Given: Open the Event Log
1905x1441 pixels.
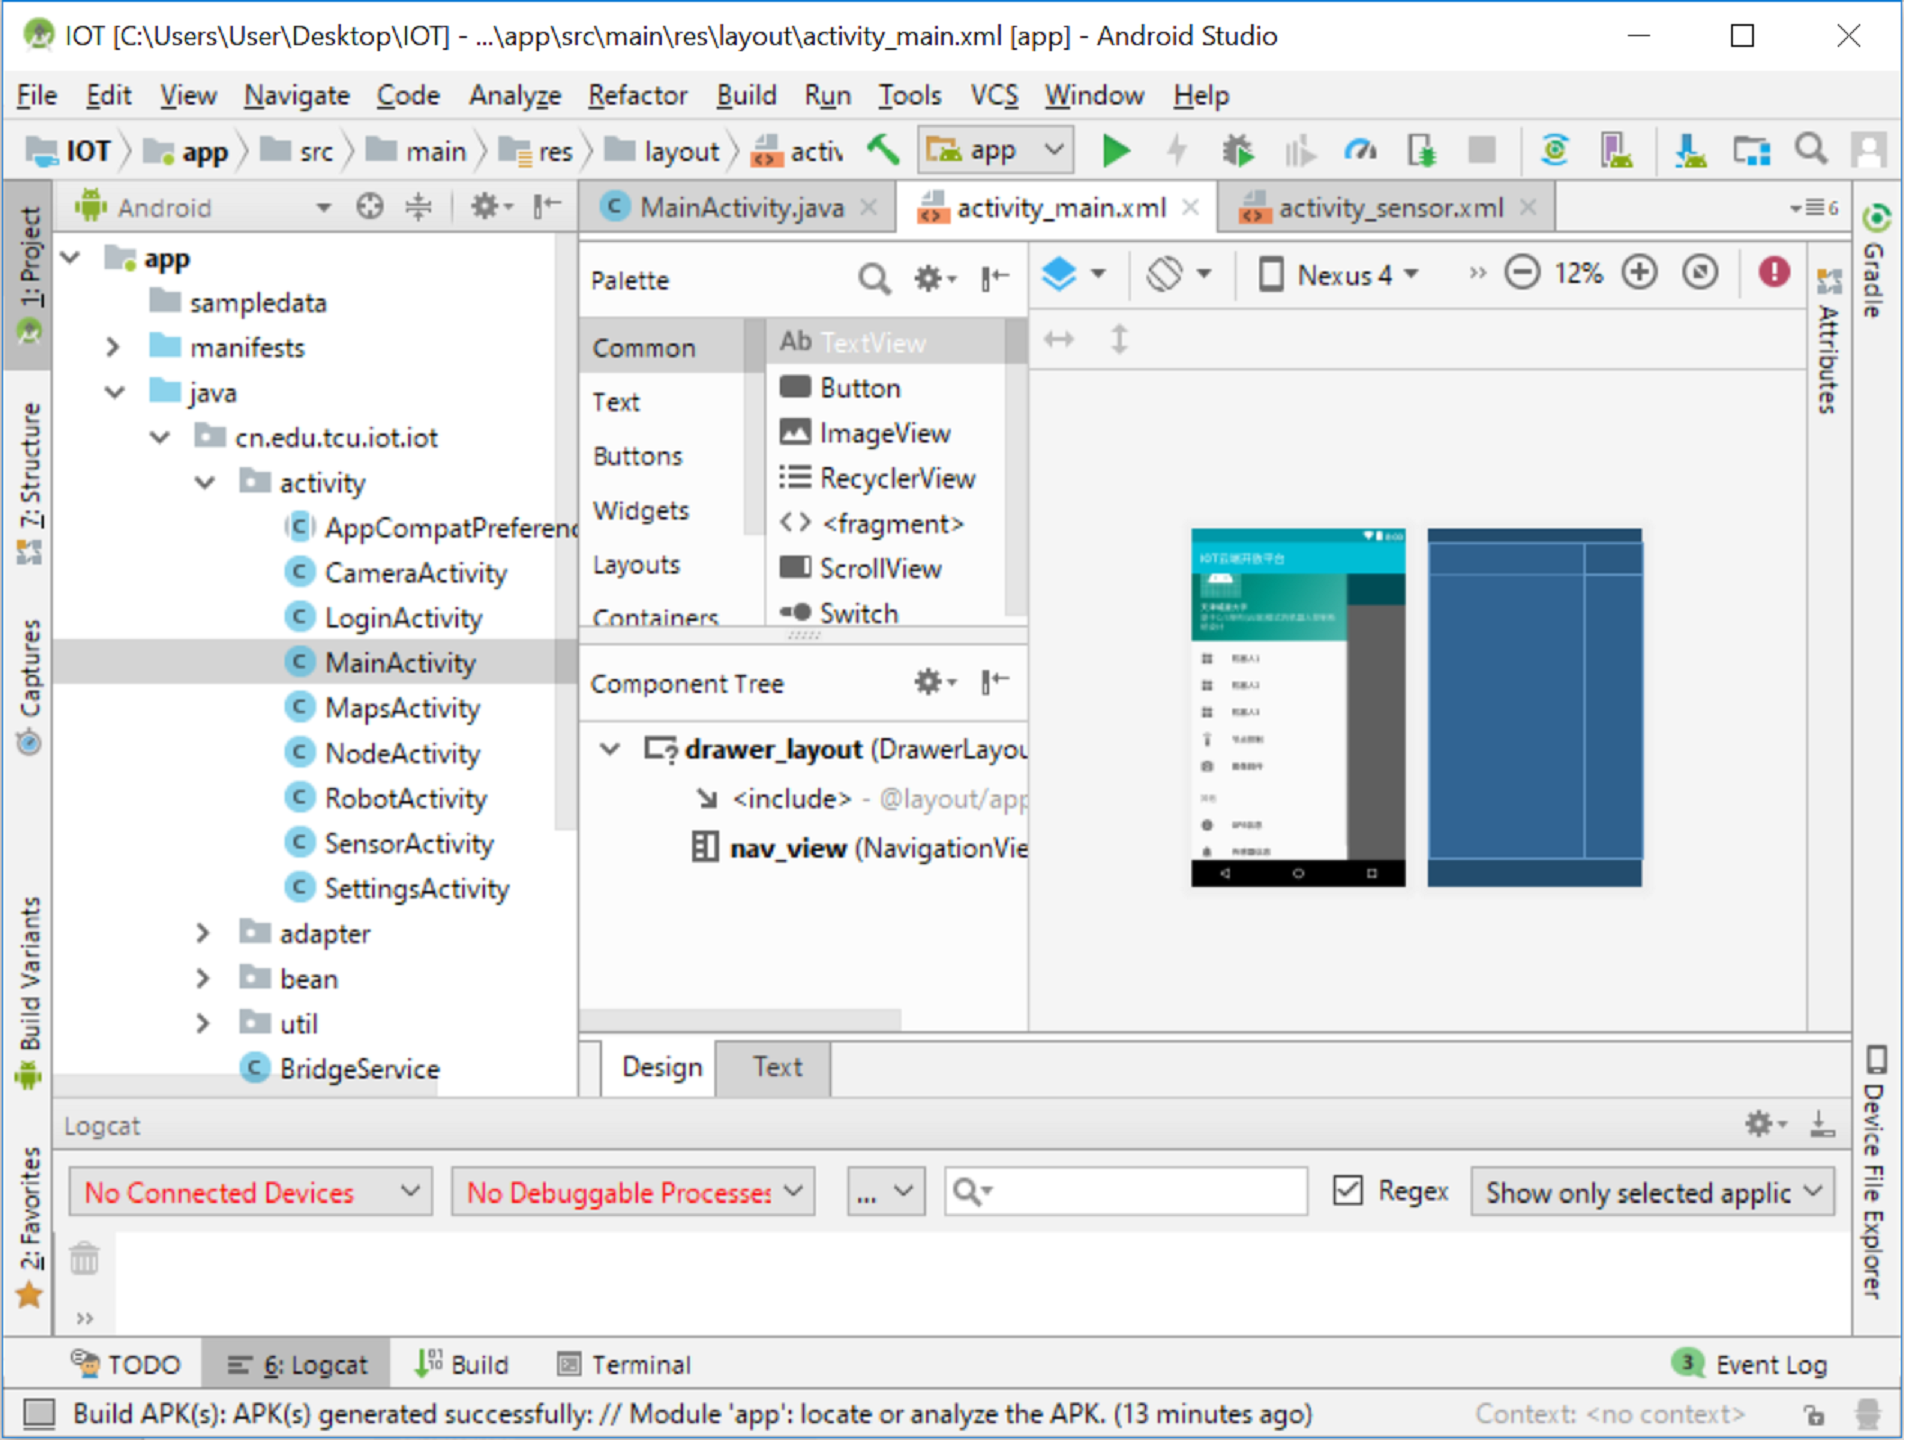Looking at the screenshot, I should tap(1750, 1364).
